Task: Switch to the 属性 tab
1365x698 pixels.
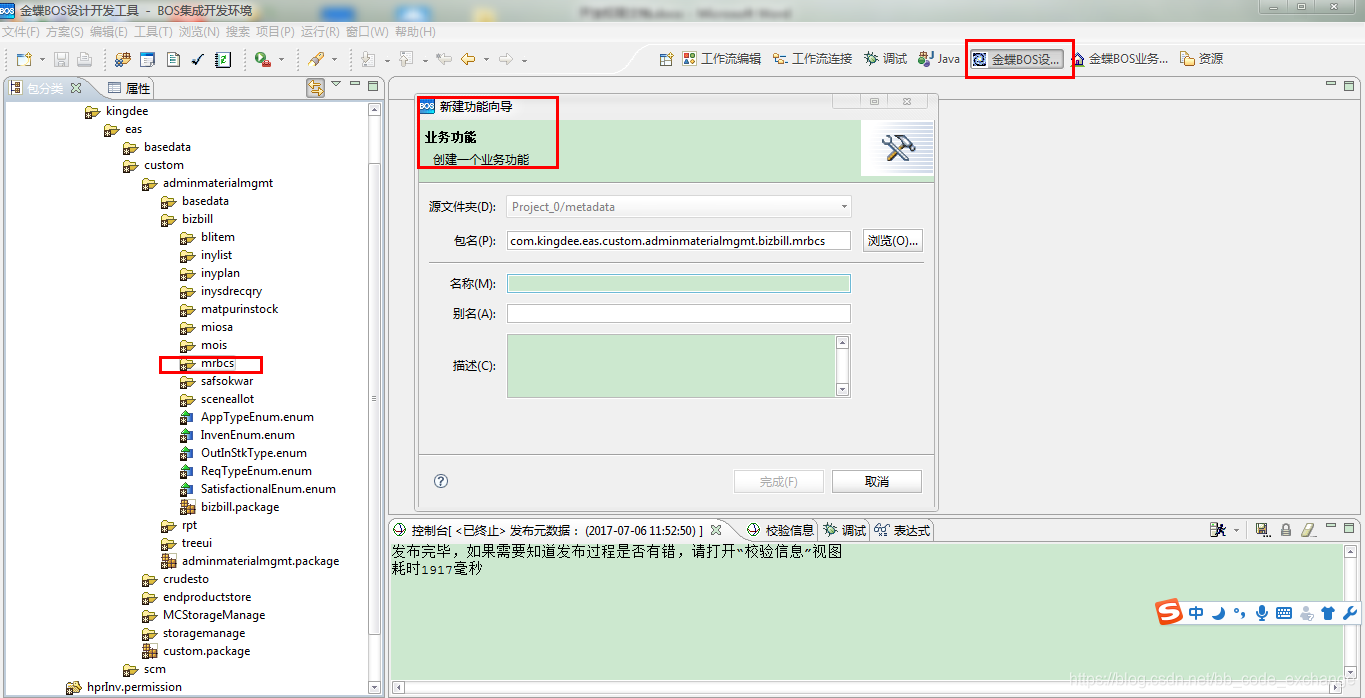Action: click(x=129, y=88)
